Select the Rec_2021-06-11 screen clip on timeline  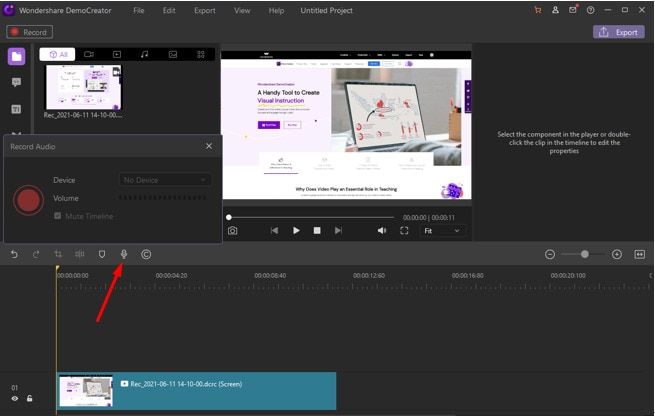tap(196, 391)
